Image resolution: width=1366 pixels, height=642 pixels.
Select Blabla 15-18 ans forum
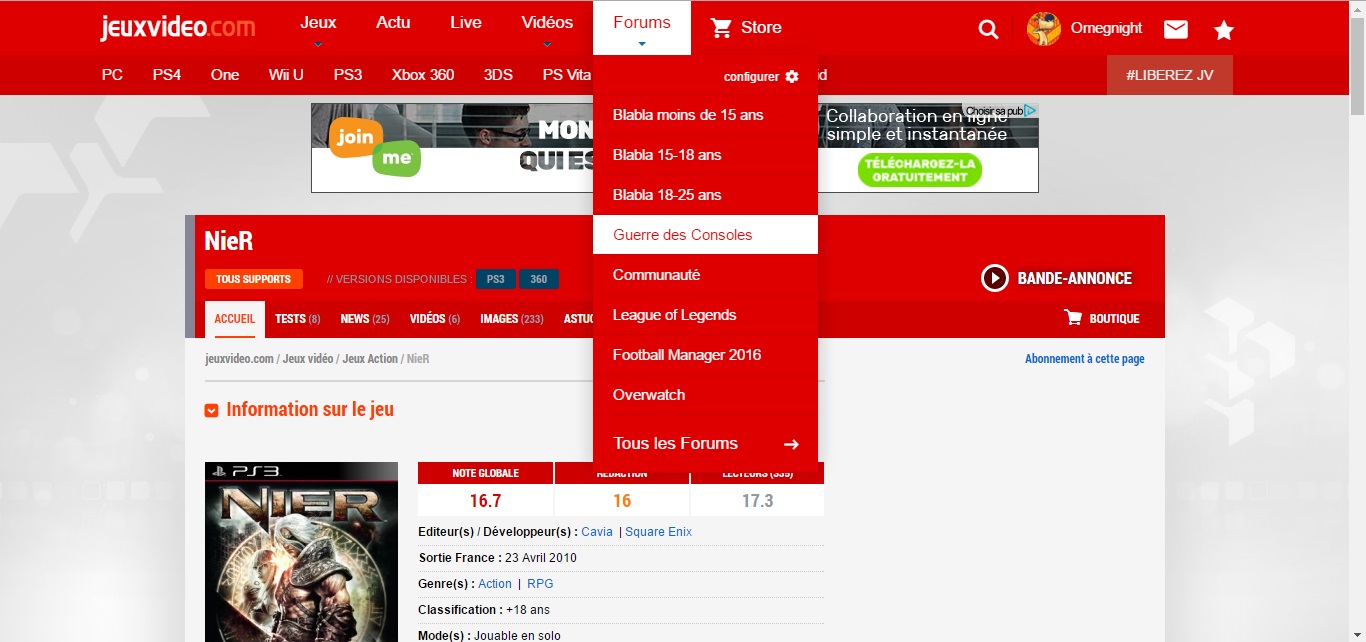click(x=705, y=155)
